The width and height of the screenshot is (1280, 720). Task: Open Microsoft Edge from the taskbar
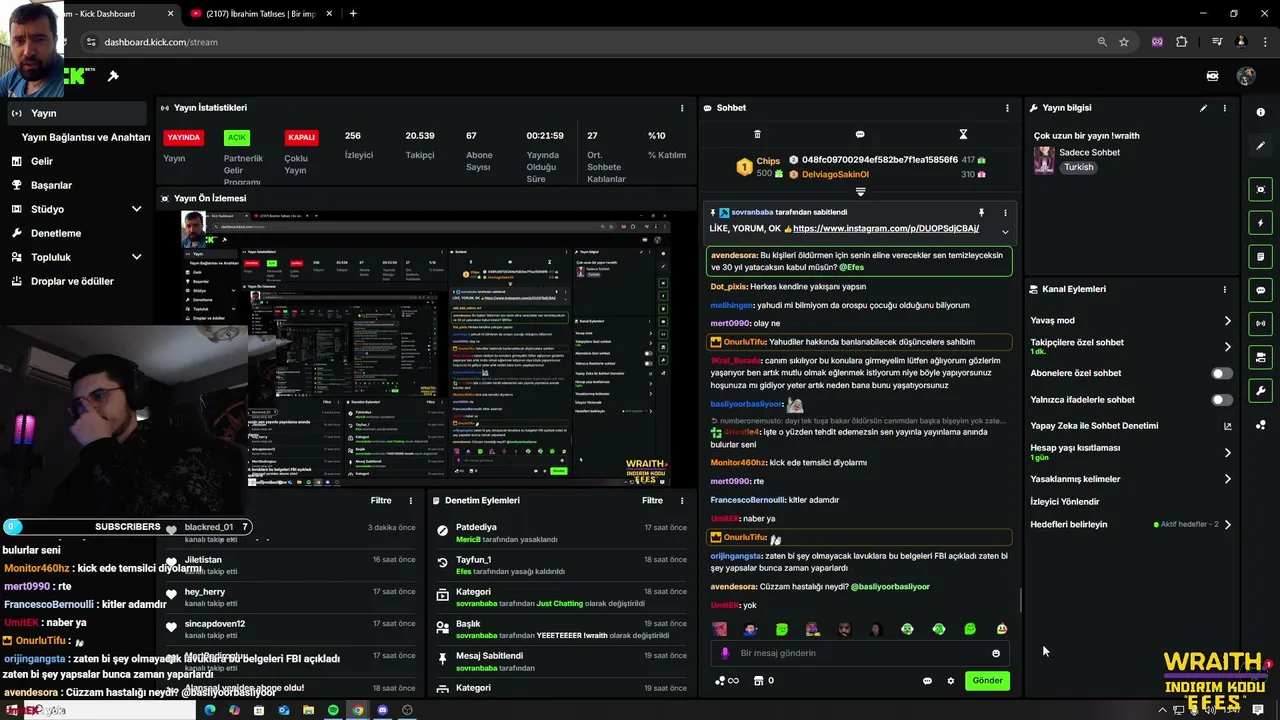210,710
